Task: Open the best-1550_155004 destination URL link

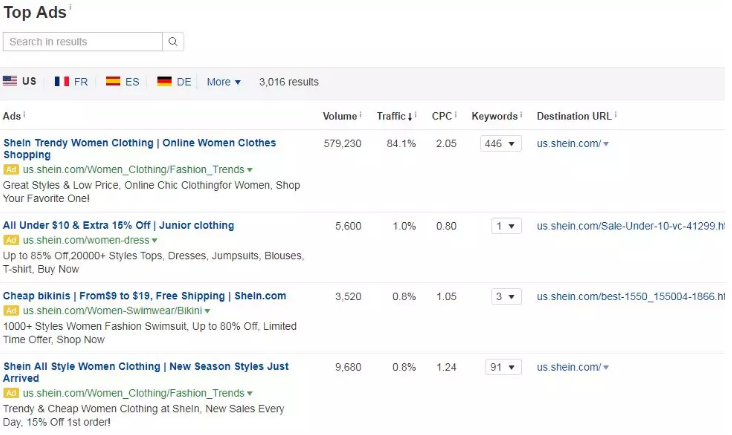Action: pyautogui.click(x=631, y=296)
